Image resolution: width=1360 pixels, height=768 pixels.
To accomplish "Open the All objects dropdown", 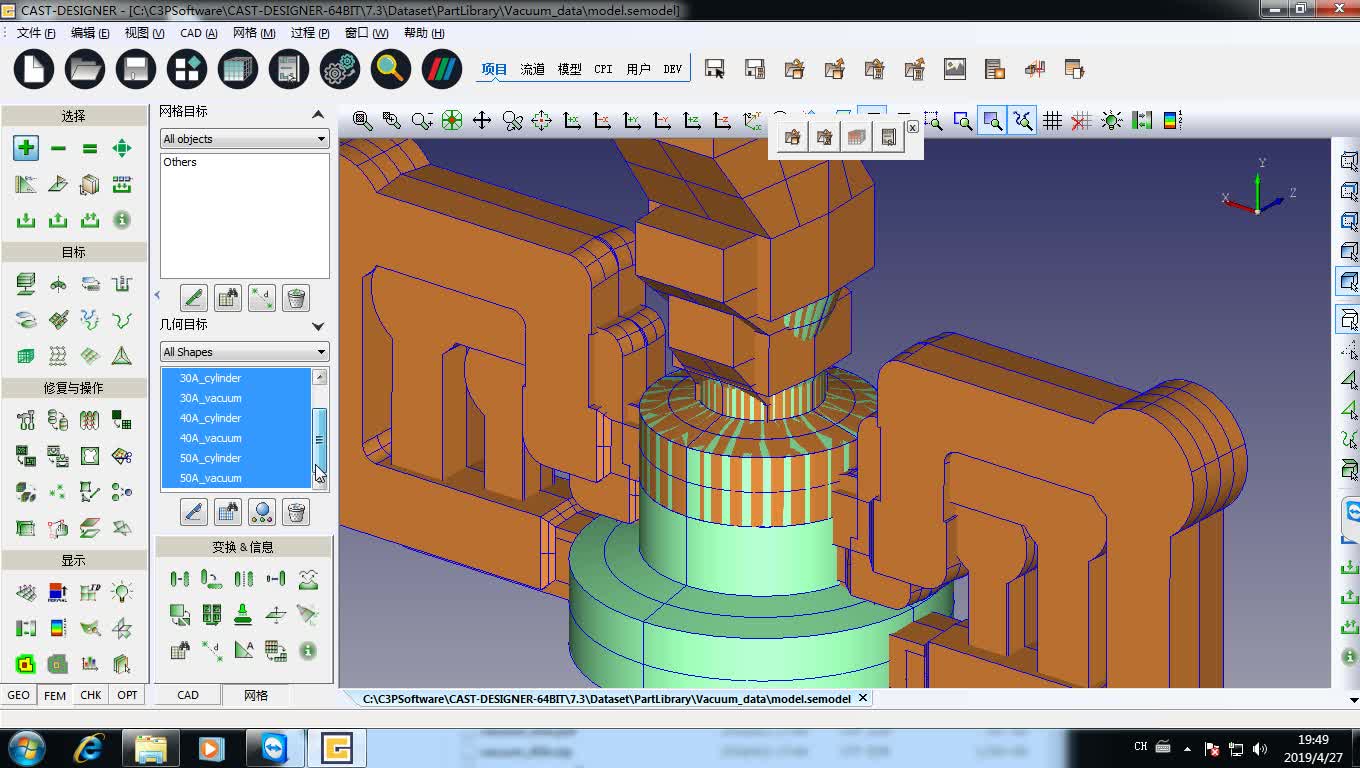I will coord(245,139).
